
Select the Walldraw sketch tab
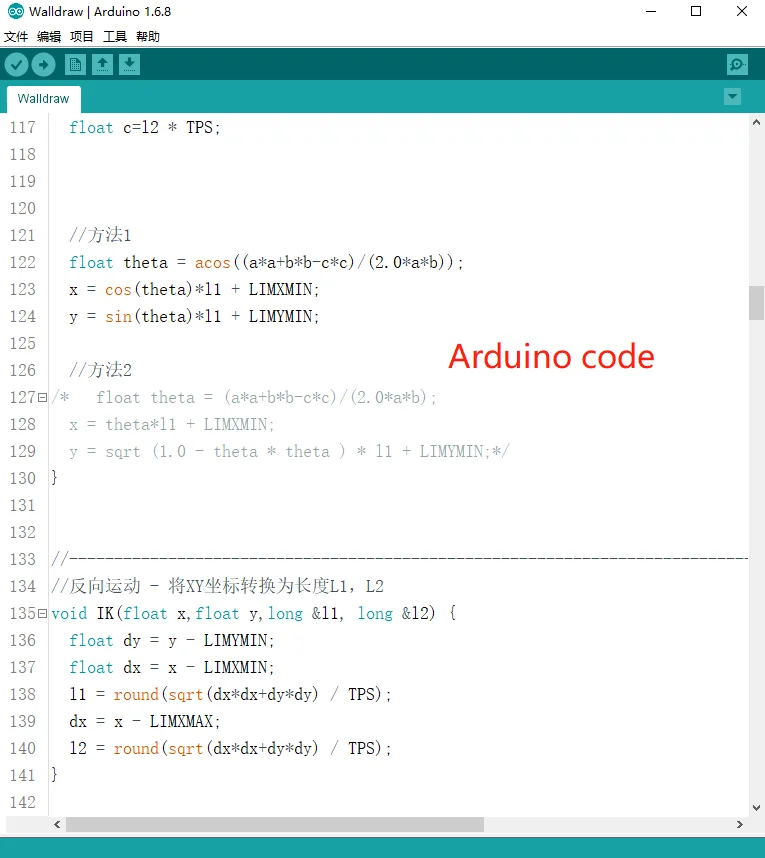point(43,99)
